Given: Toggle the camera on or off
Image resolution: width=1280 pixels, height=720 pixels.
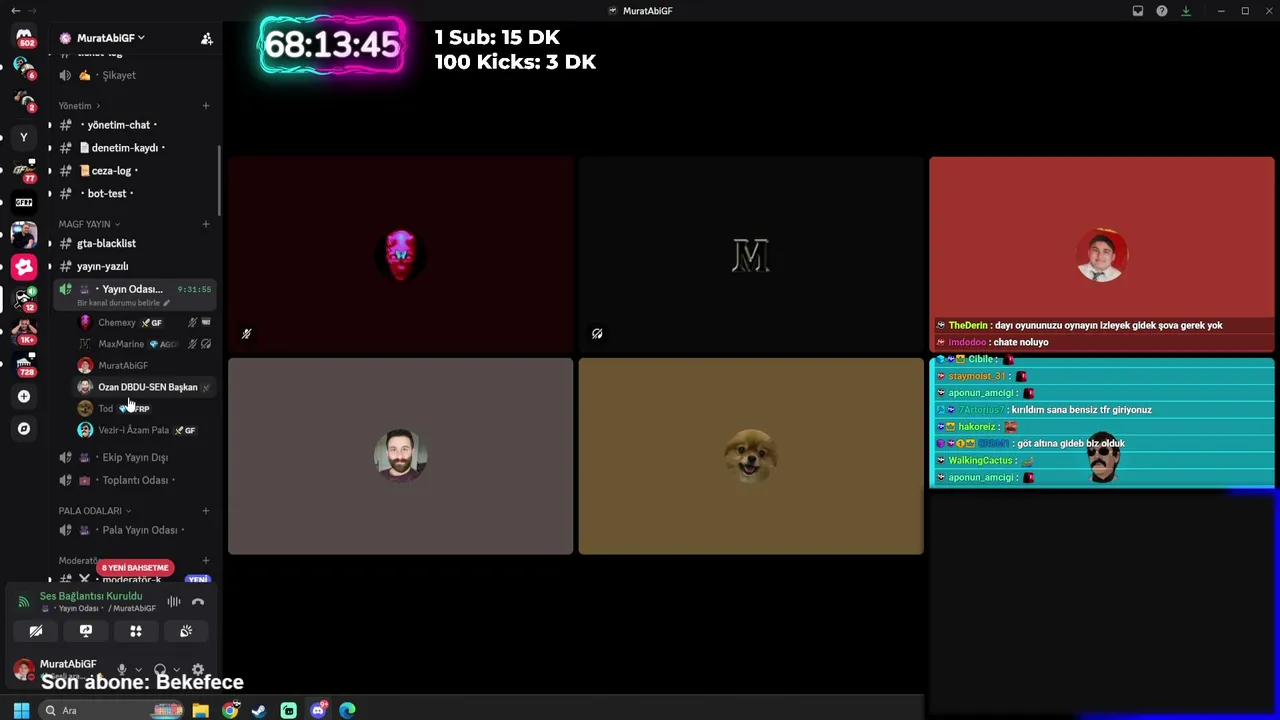Looking at the screenshot, I should pos(36,631).
